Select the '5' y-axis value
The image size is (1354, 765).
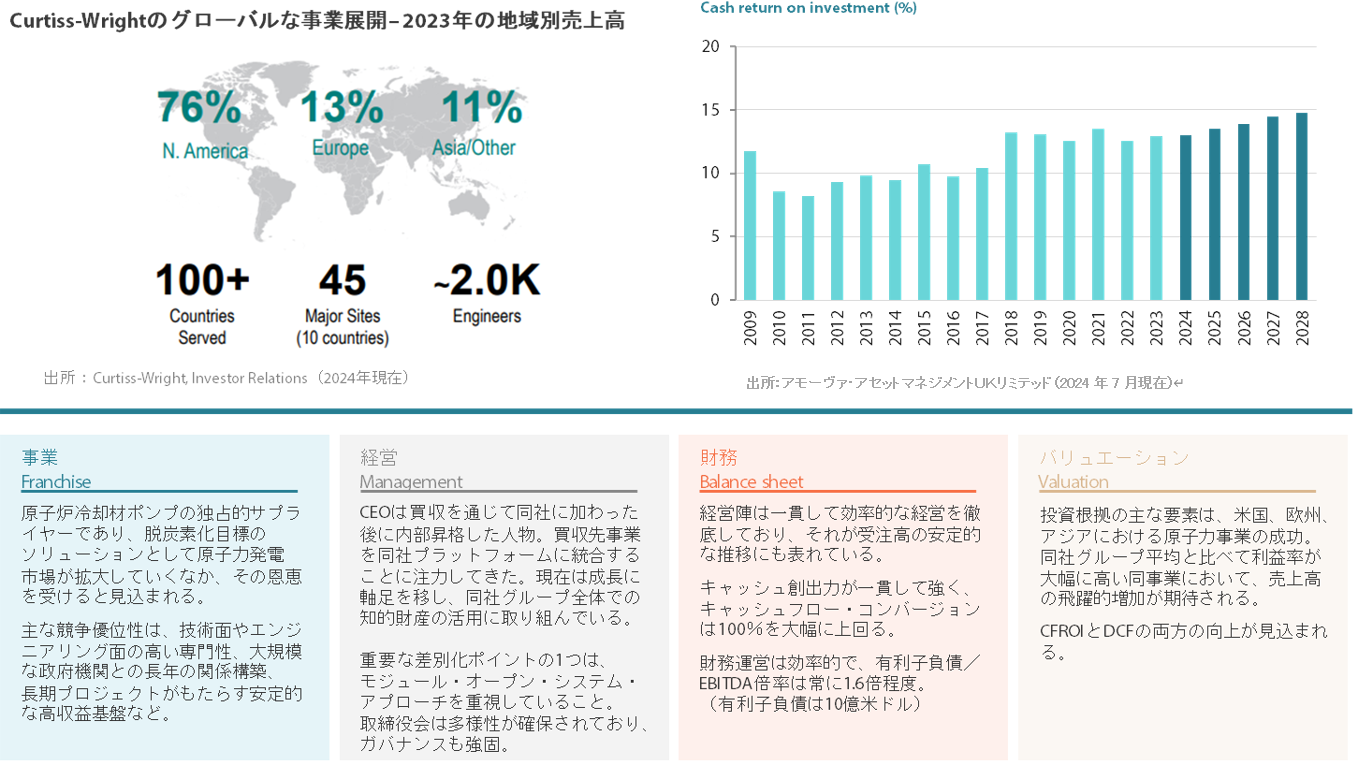pos(715,237)
